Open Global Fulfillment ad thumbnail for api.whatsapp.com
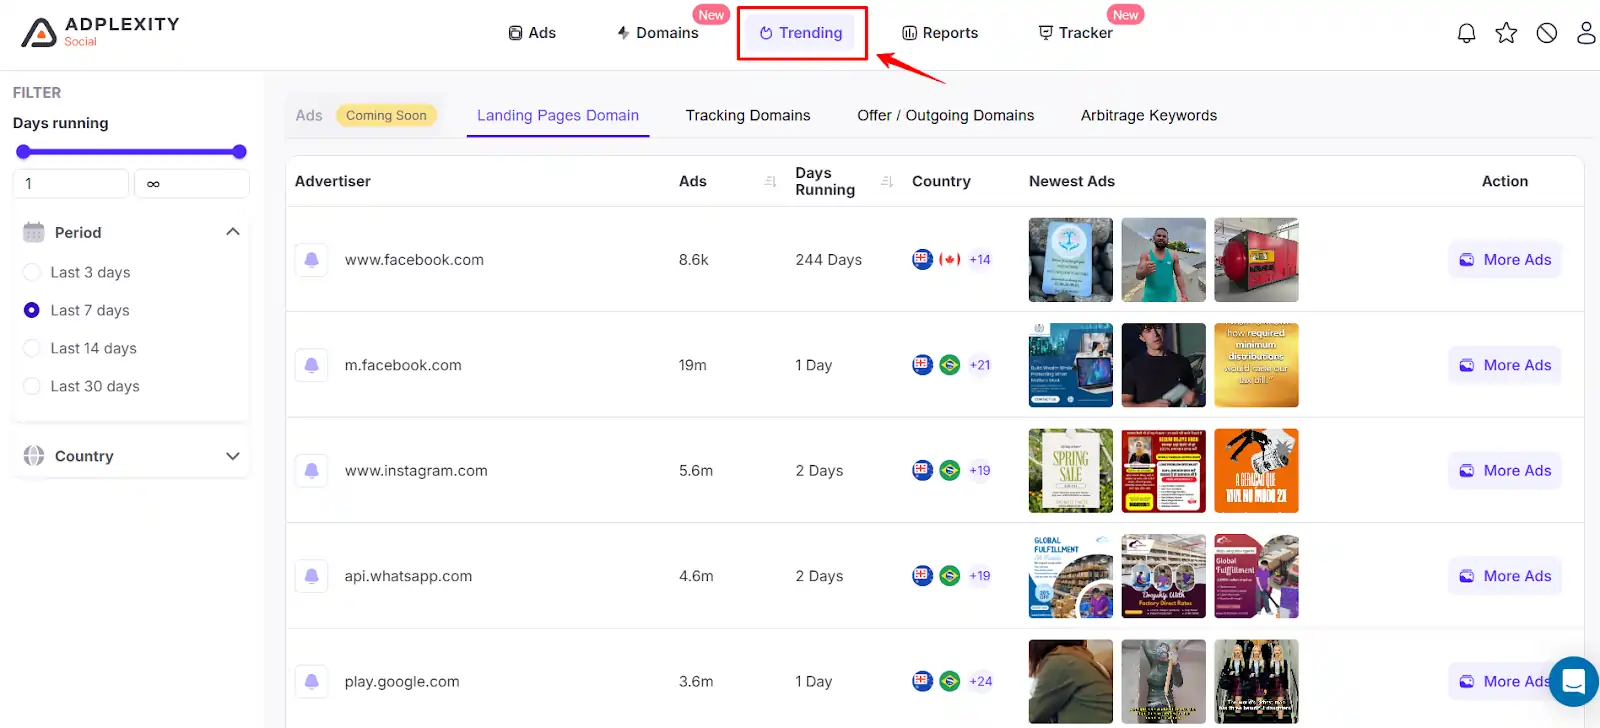 point(1071,576)
